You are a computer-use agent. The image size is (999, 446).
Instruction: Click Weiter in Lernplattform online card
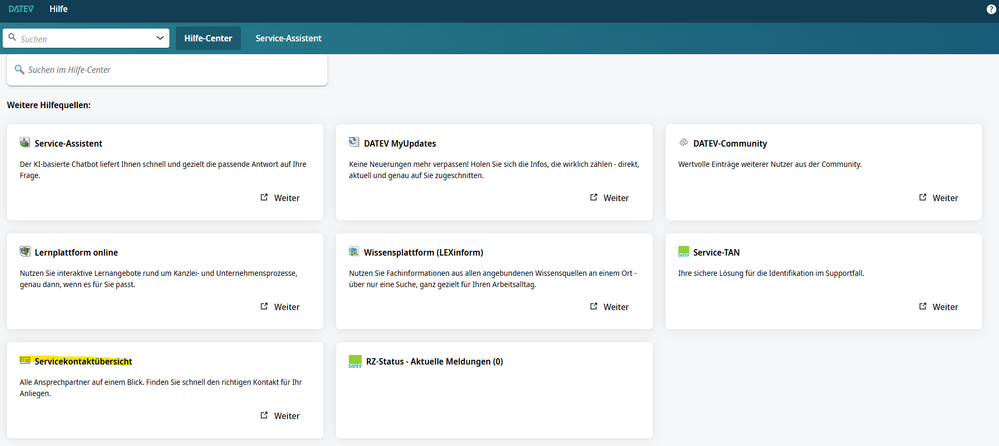point(287,307)
